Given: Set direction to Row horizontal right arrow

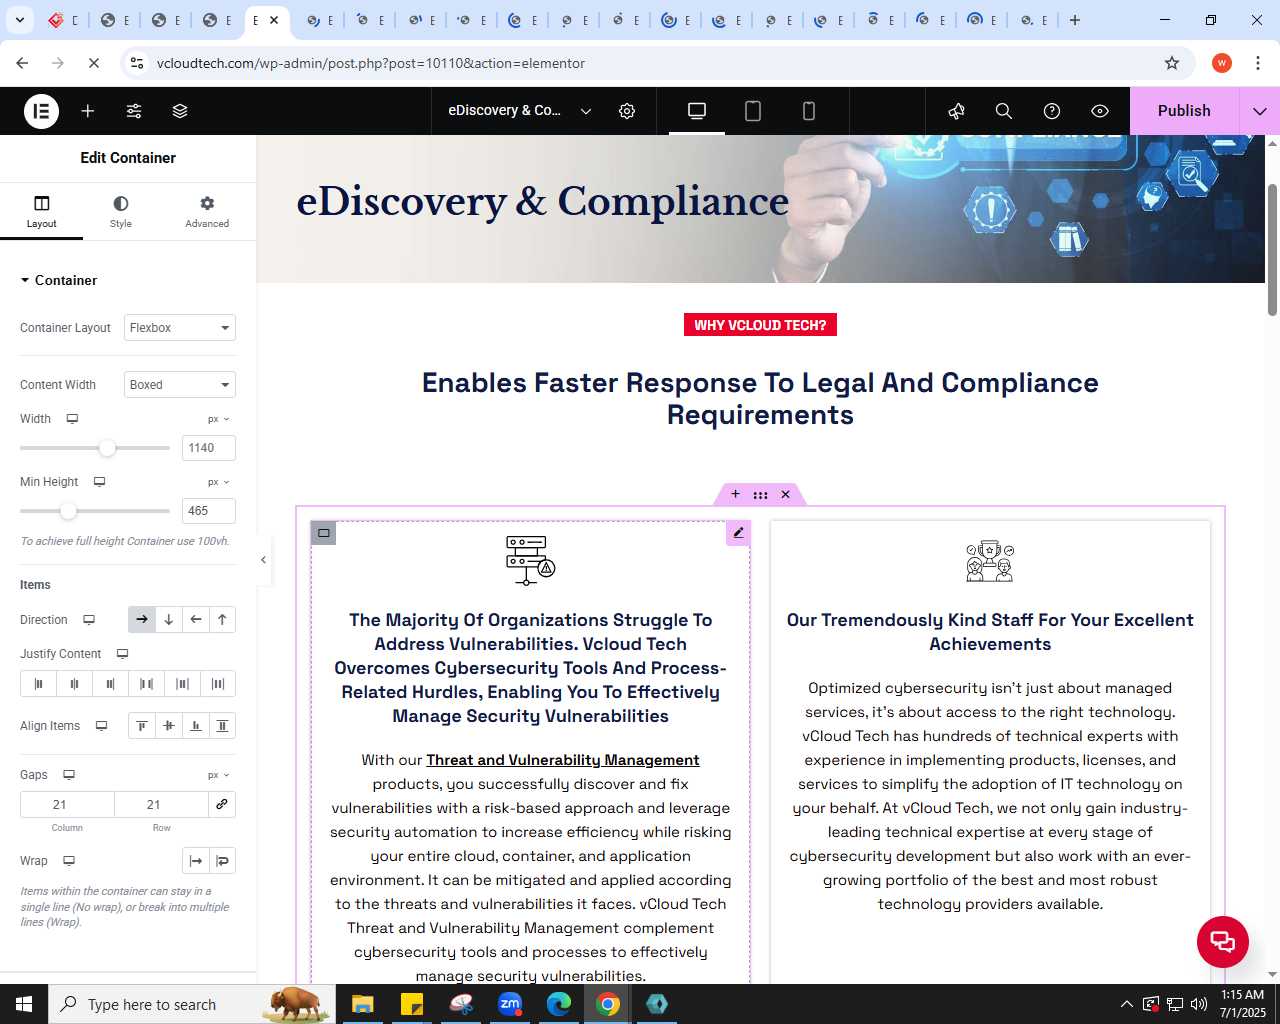Looking at the screenshot, I should (x=142, y=620).
